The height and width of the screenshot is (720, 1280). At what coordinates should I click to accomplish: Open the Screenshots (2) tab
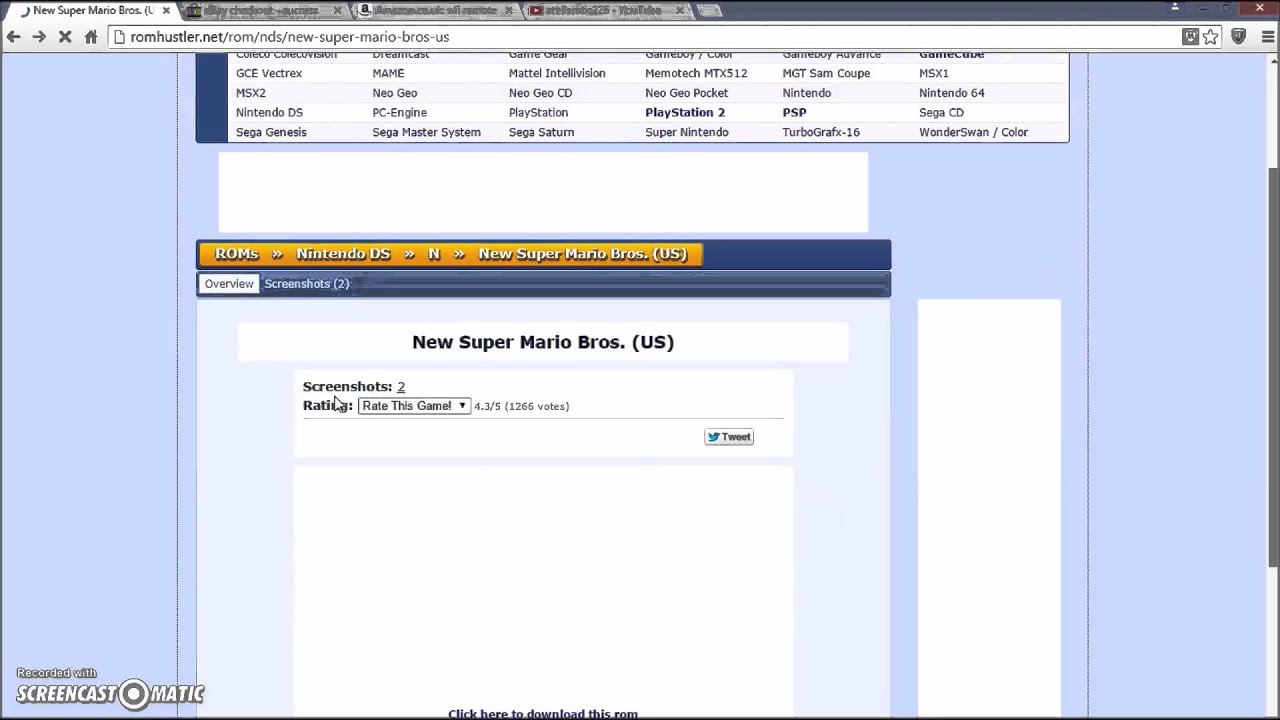(x=306, y=284)
